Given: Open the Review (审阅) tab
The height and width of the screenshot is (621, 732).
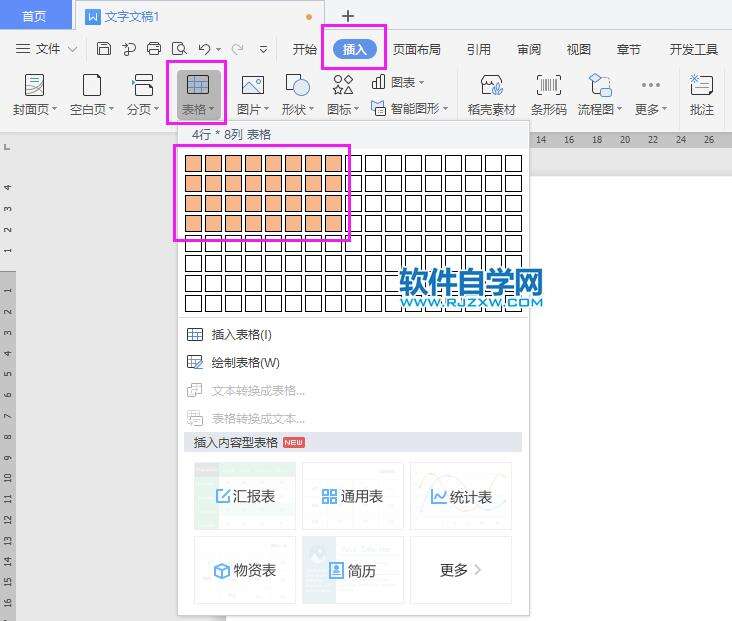Looking at the screenshot, I should (x=529, y=49).
